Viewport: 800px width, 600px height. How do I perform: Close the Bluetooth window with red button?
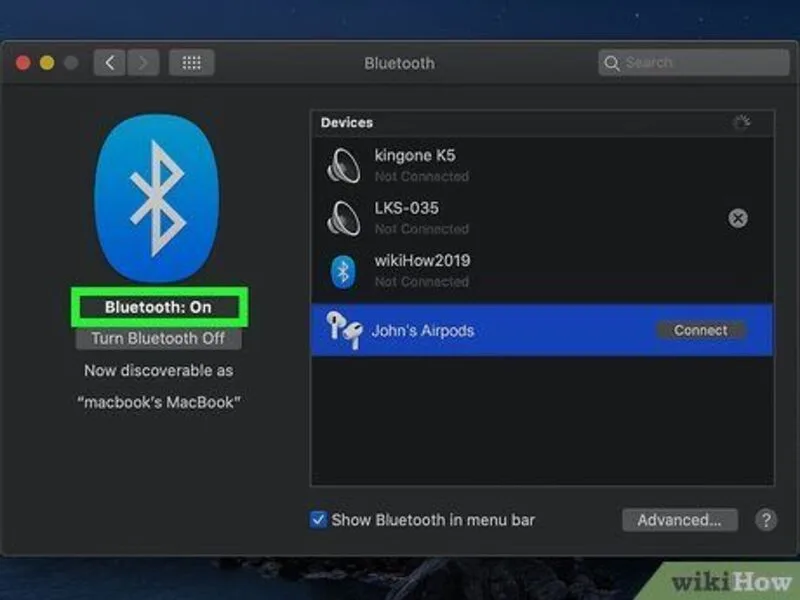[23, 63]
